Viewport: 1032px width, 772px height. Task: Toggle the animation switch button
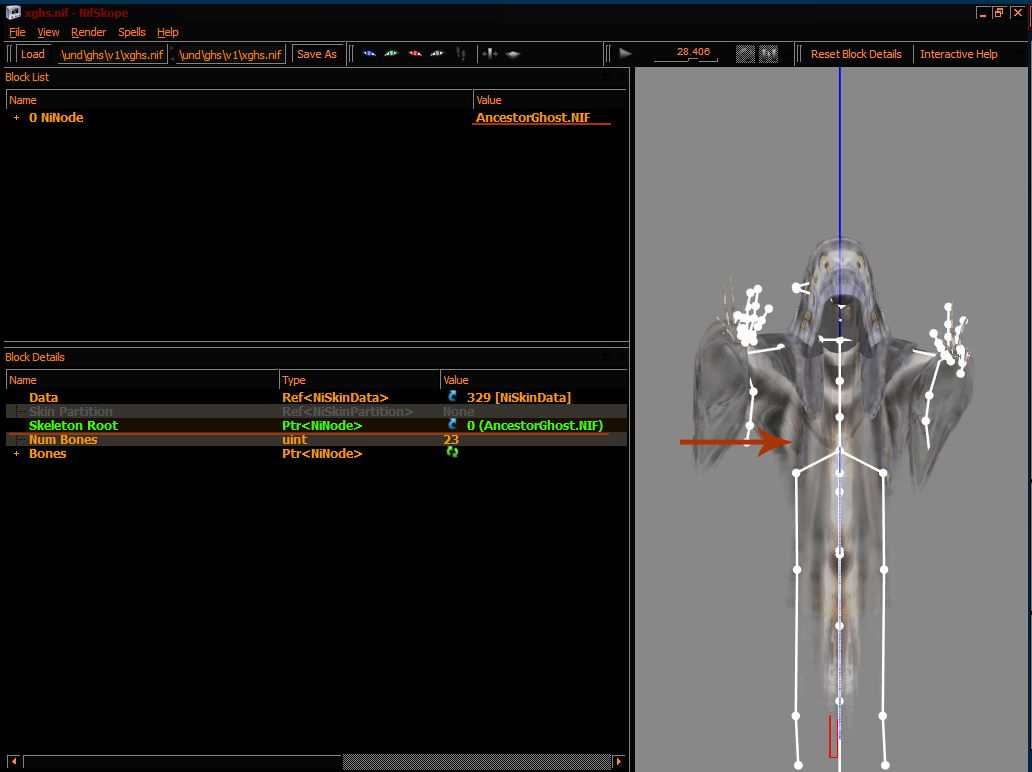pos(768,54)
